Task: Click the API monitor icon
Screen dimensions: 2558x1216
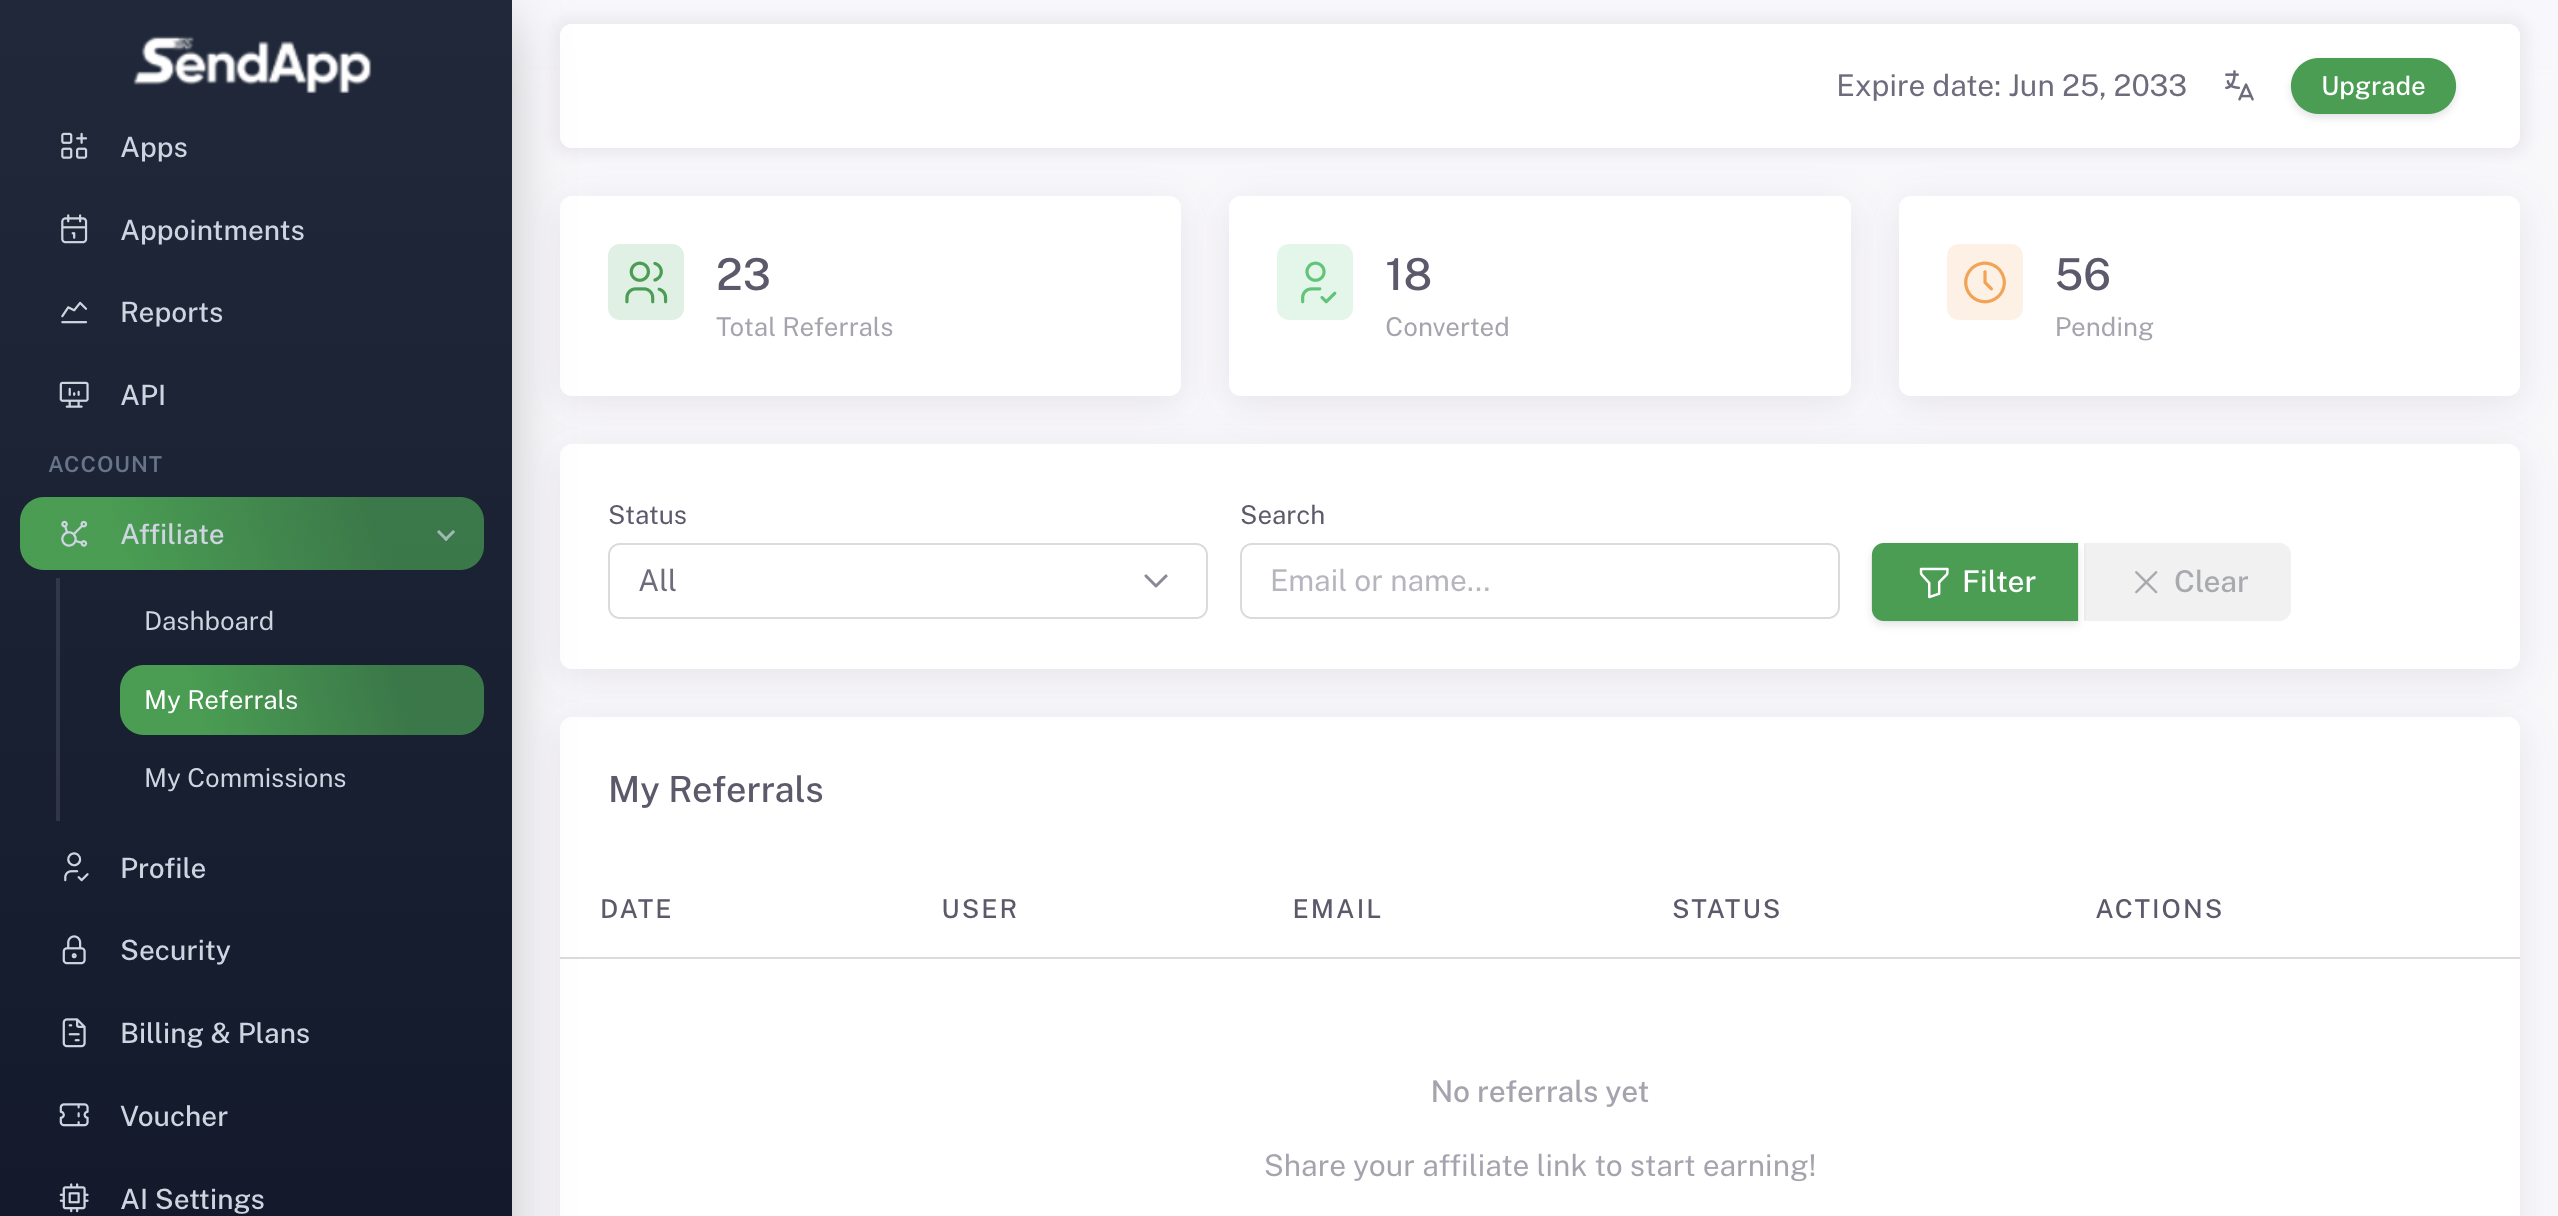Action: pyautogui.click(x=74, y=394)
